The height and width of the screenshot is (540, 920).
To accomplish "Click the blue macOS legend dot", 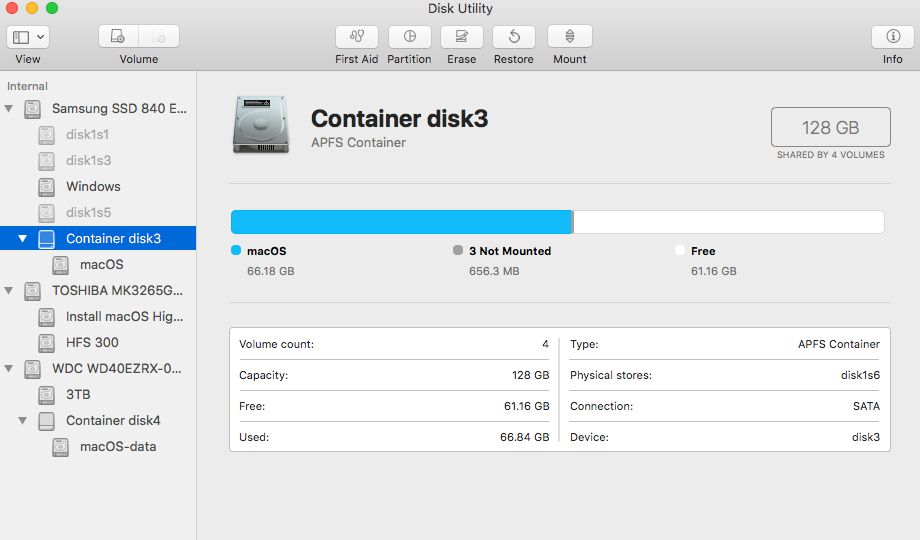I will click(236, 250).
